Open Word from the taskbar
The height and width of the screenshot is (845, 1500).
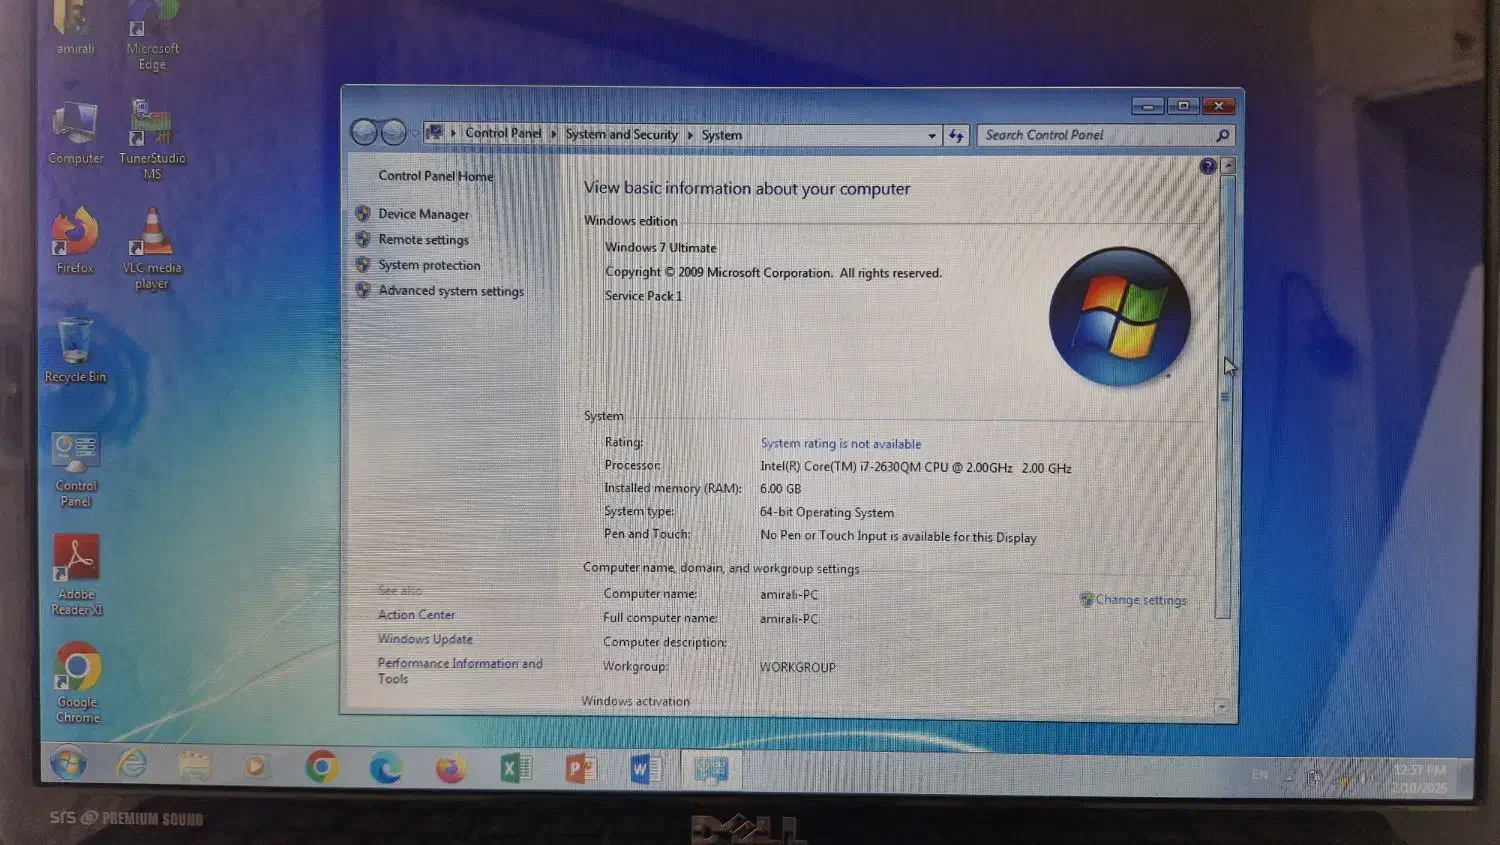click(646, 768)
